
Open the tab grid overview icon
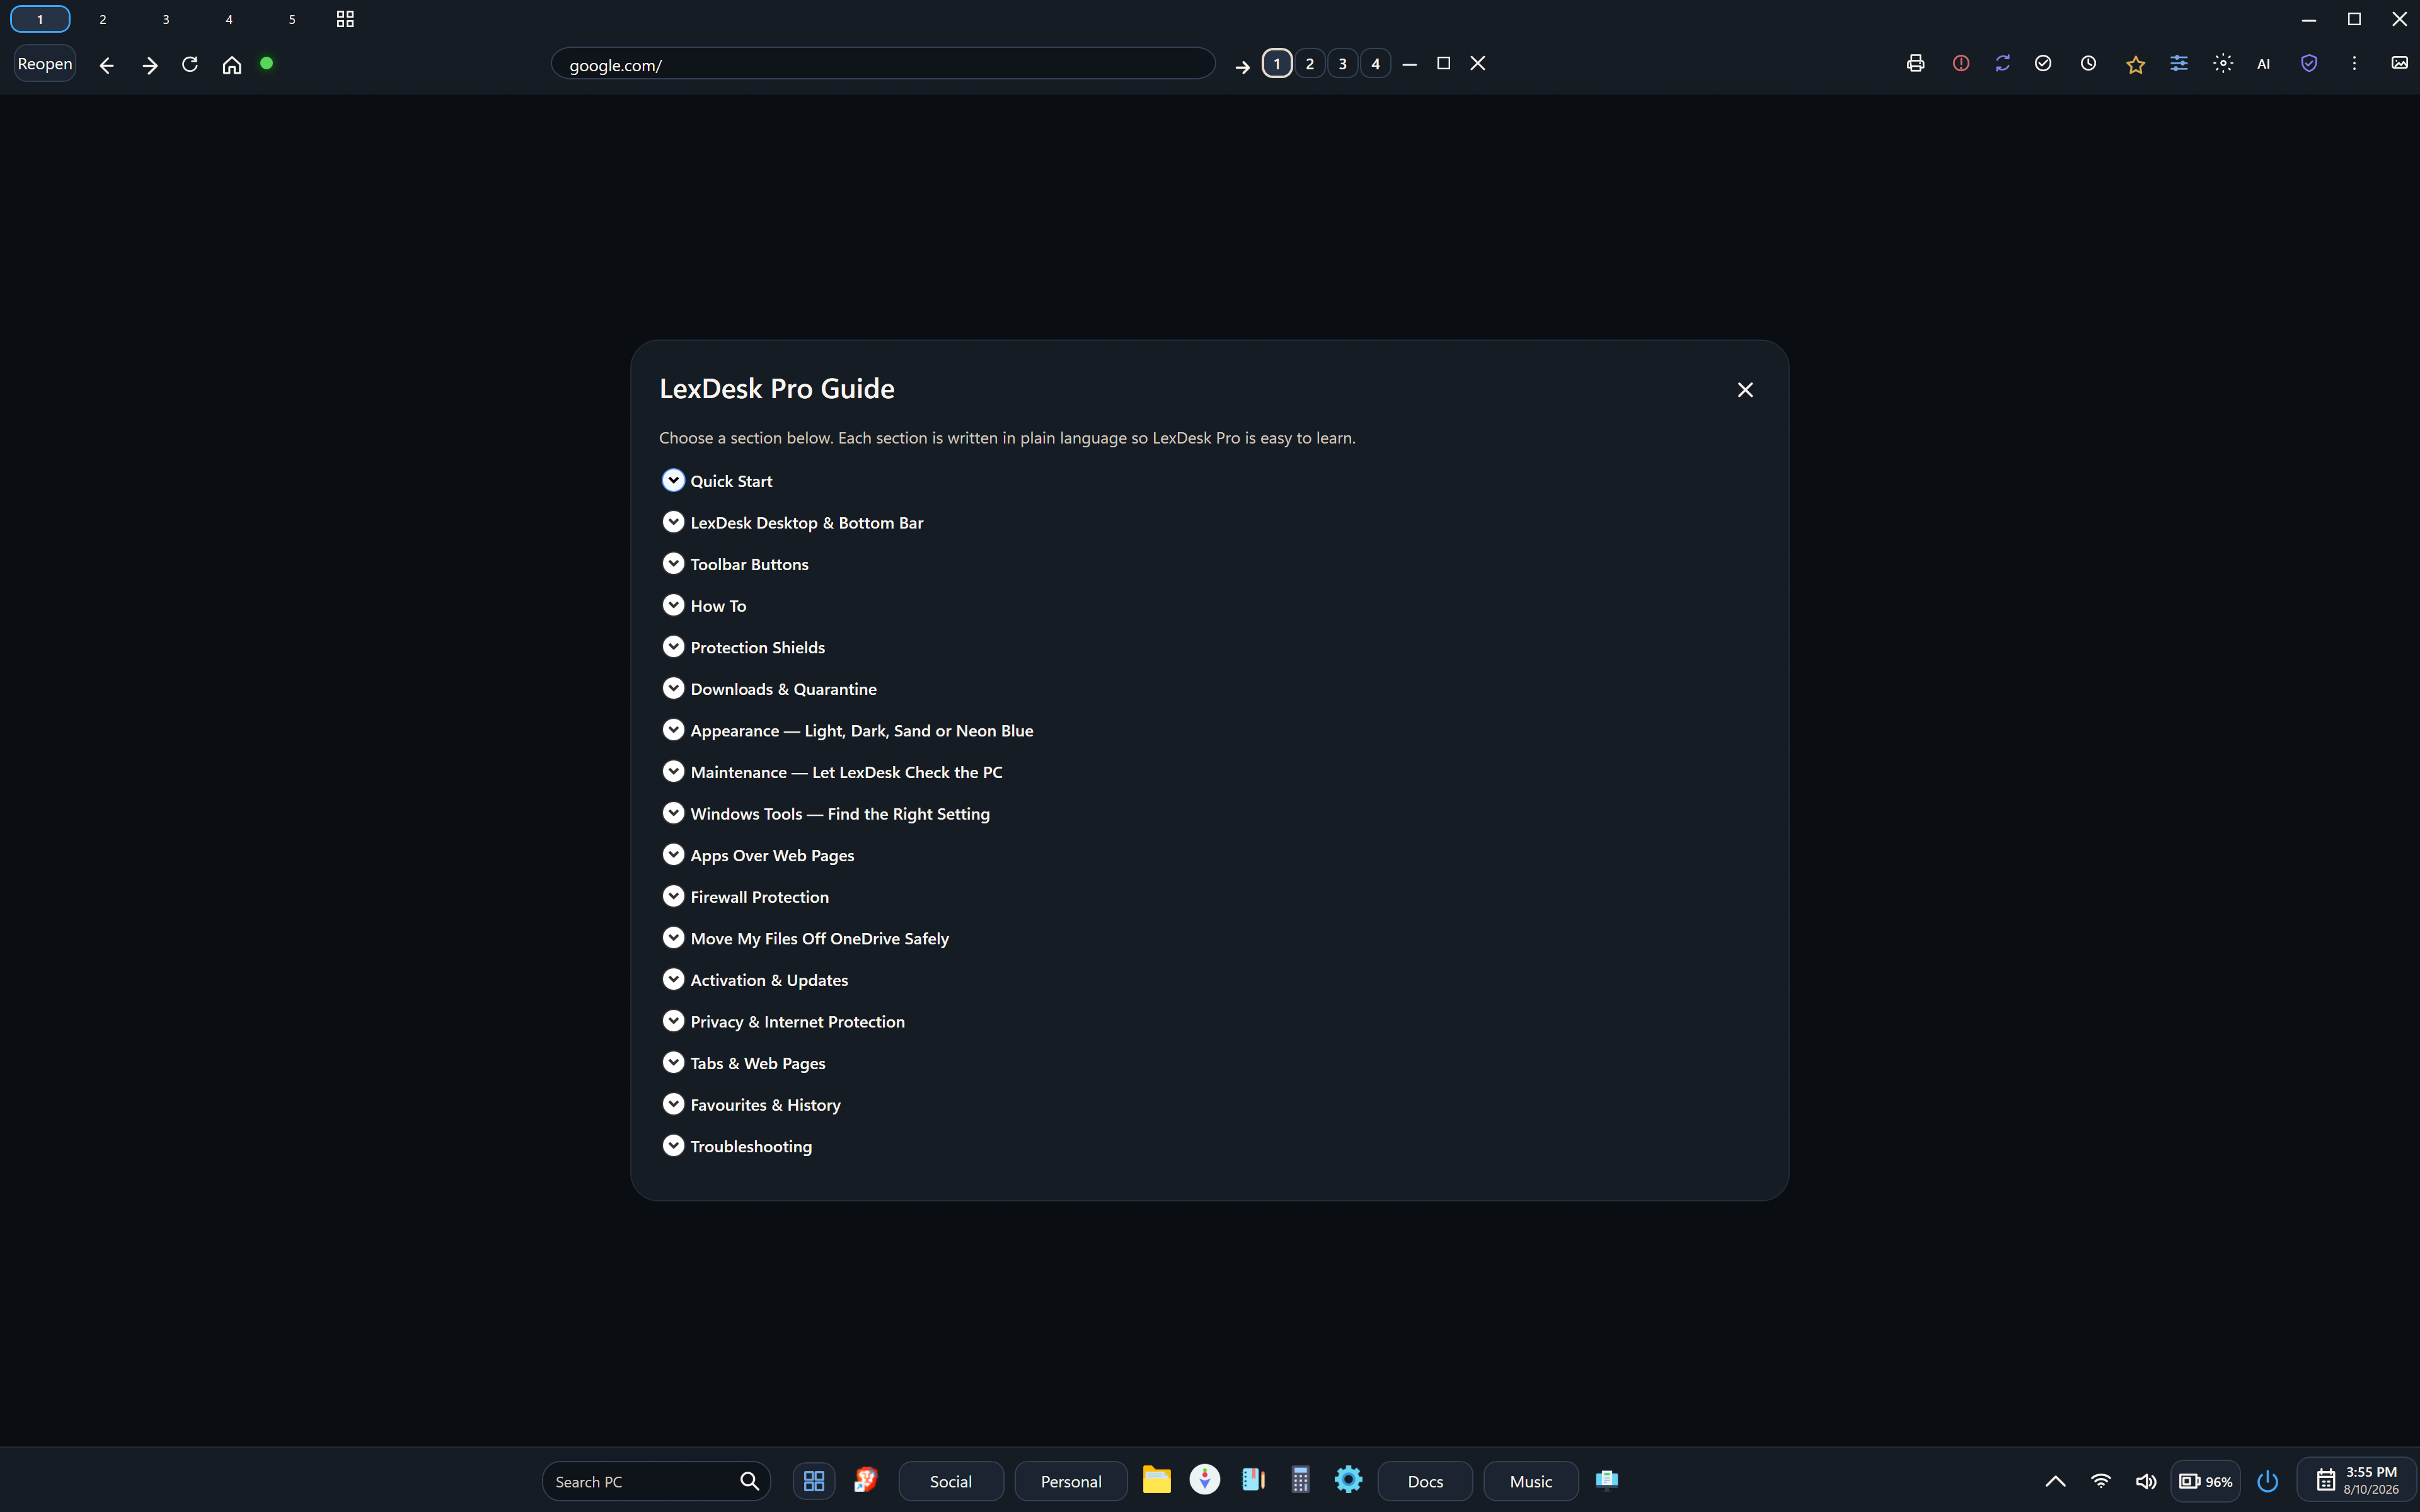click(x=345, y=19)
